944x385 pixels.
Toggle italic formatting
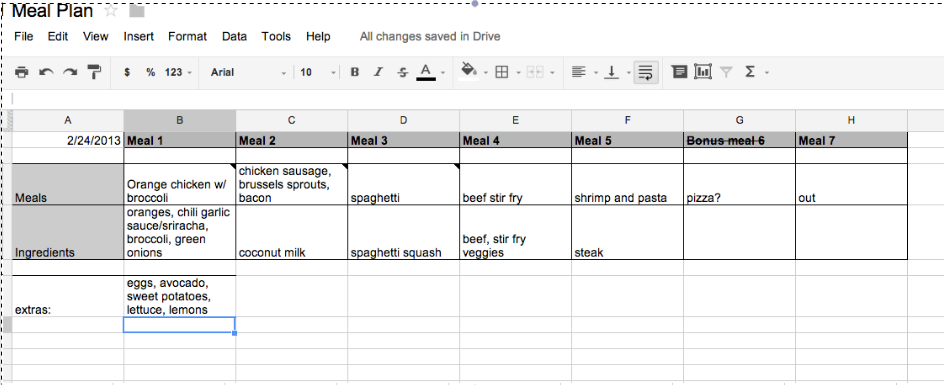pos(378,72)
